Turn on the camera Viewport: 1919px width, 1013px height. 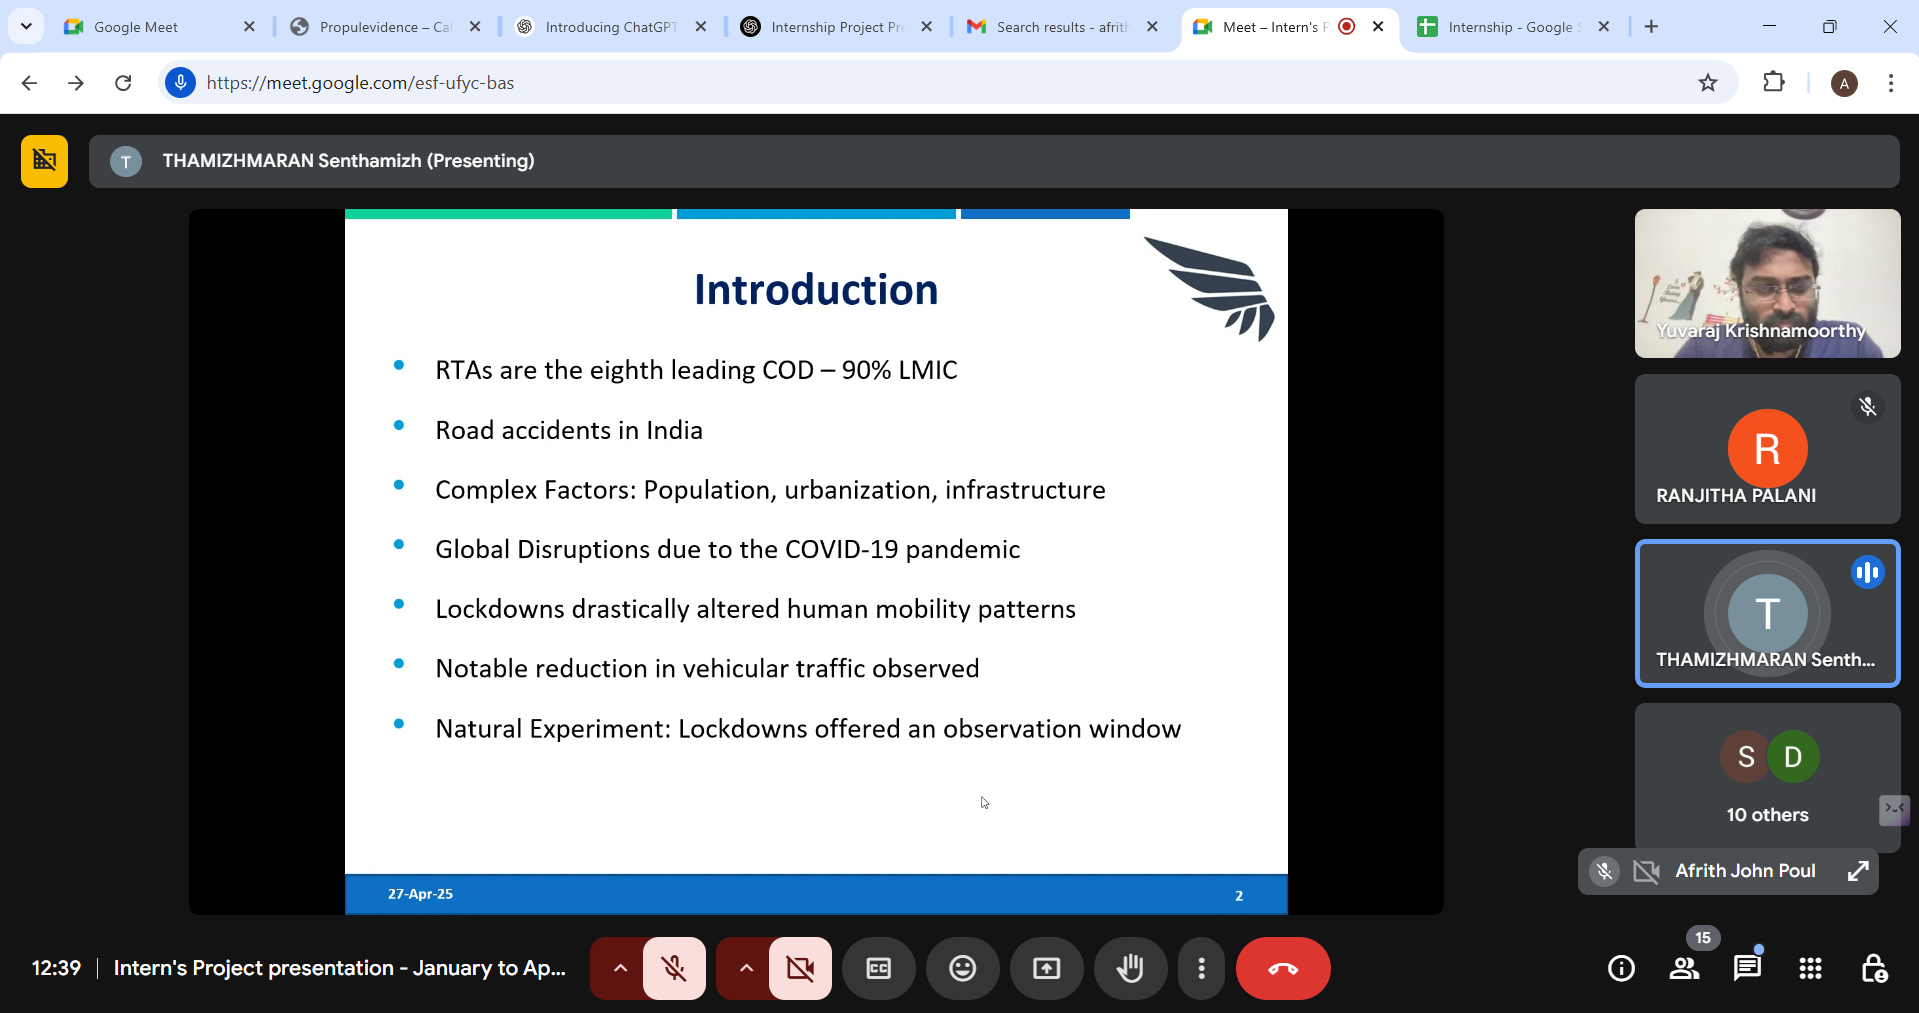coord(800,968)
